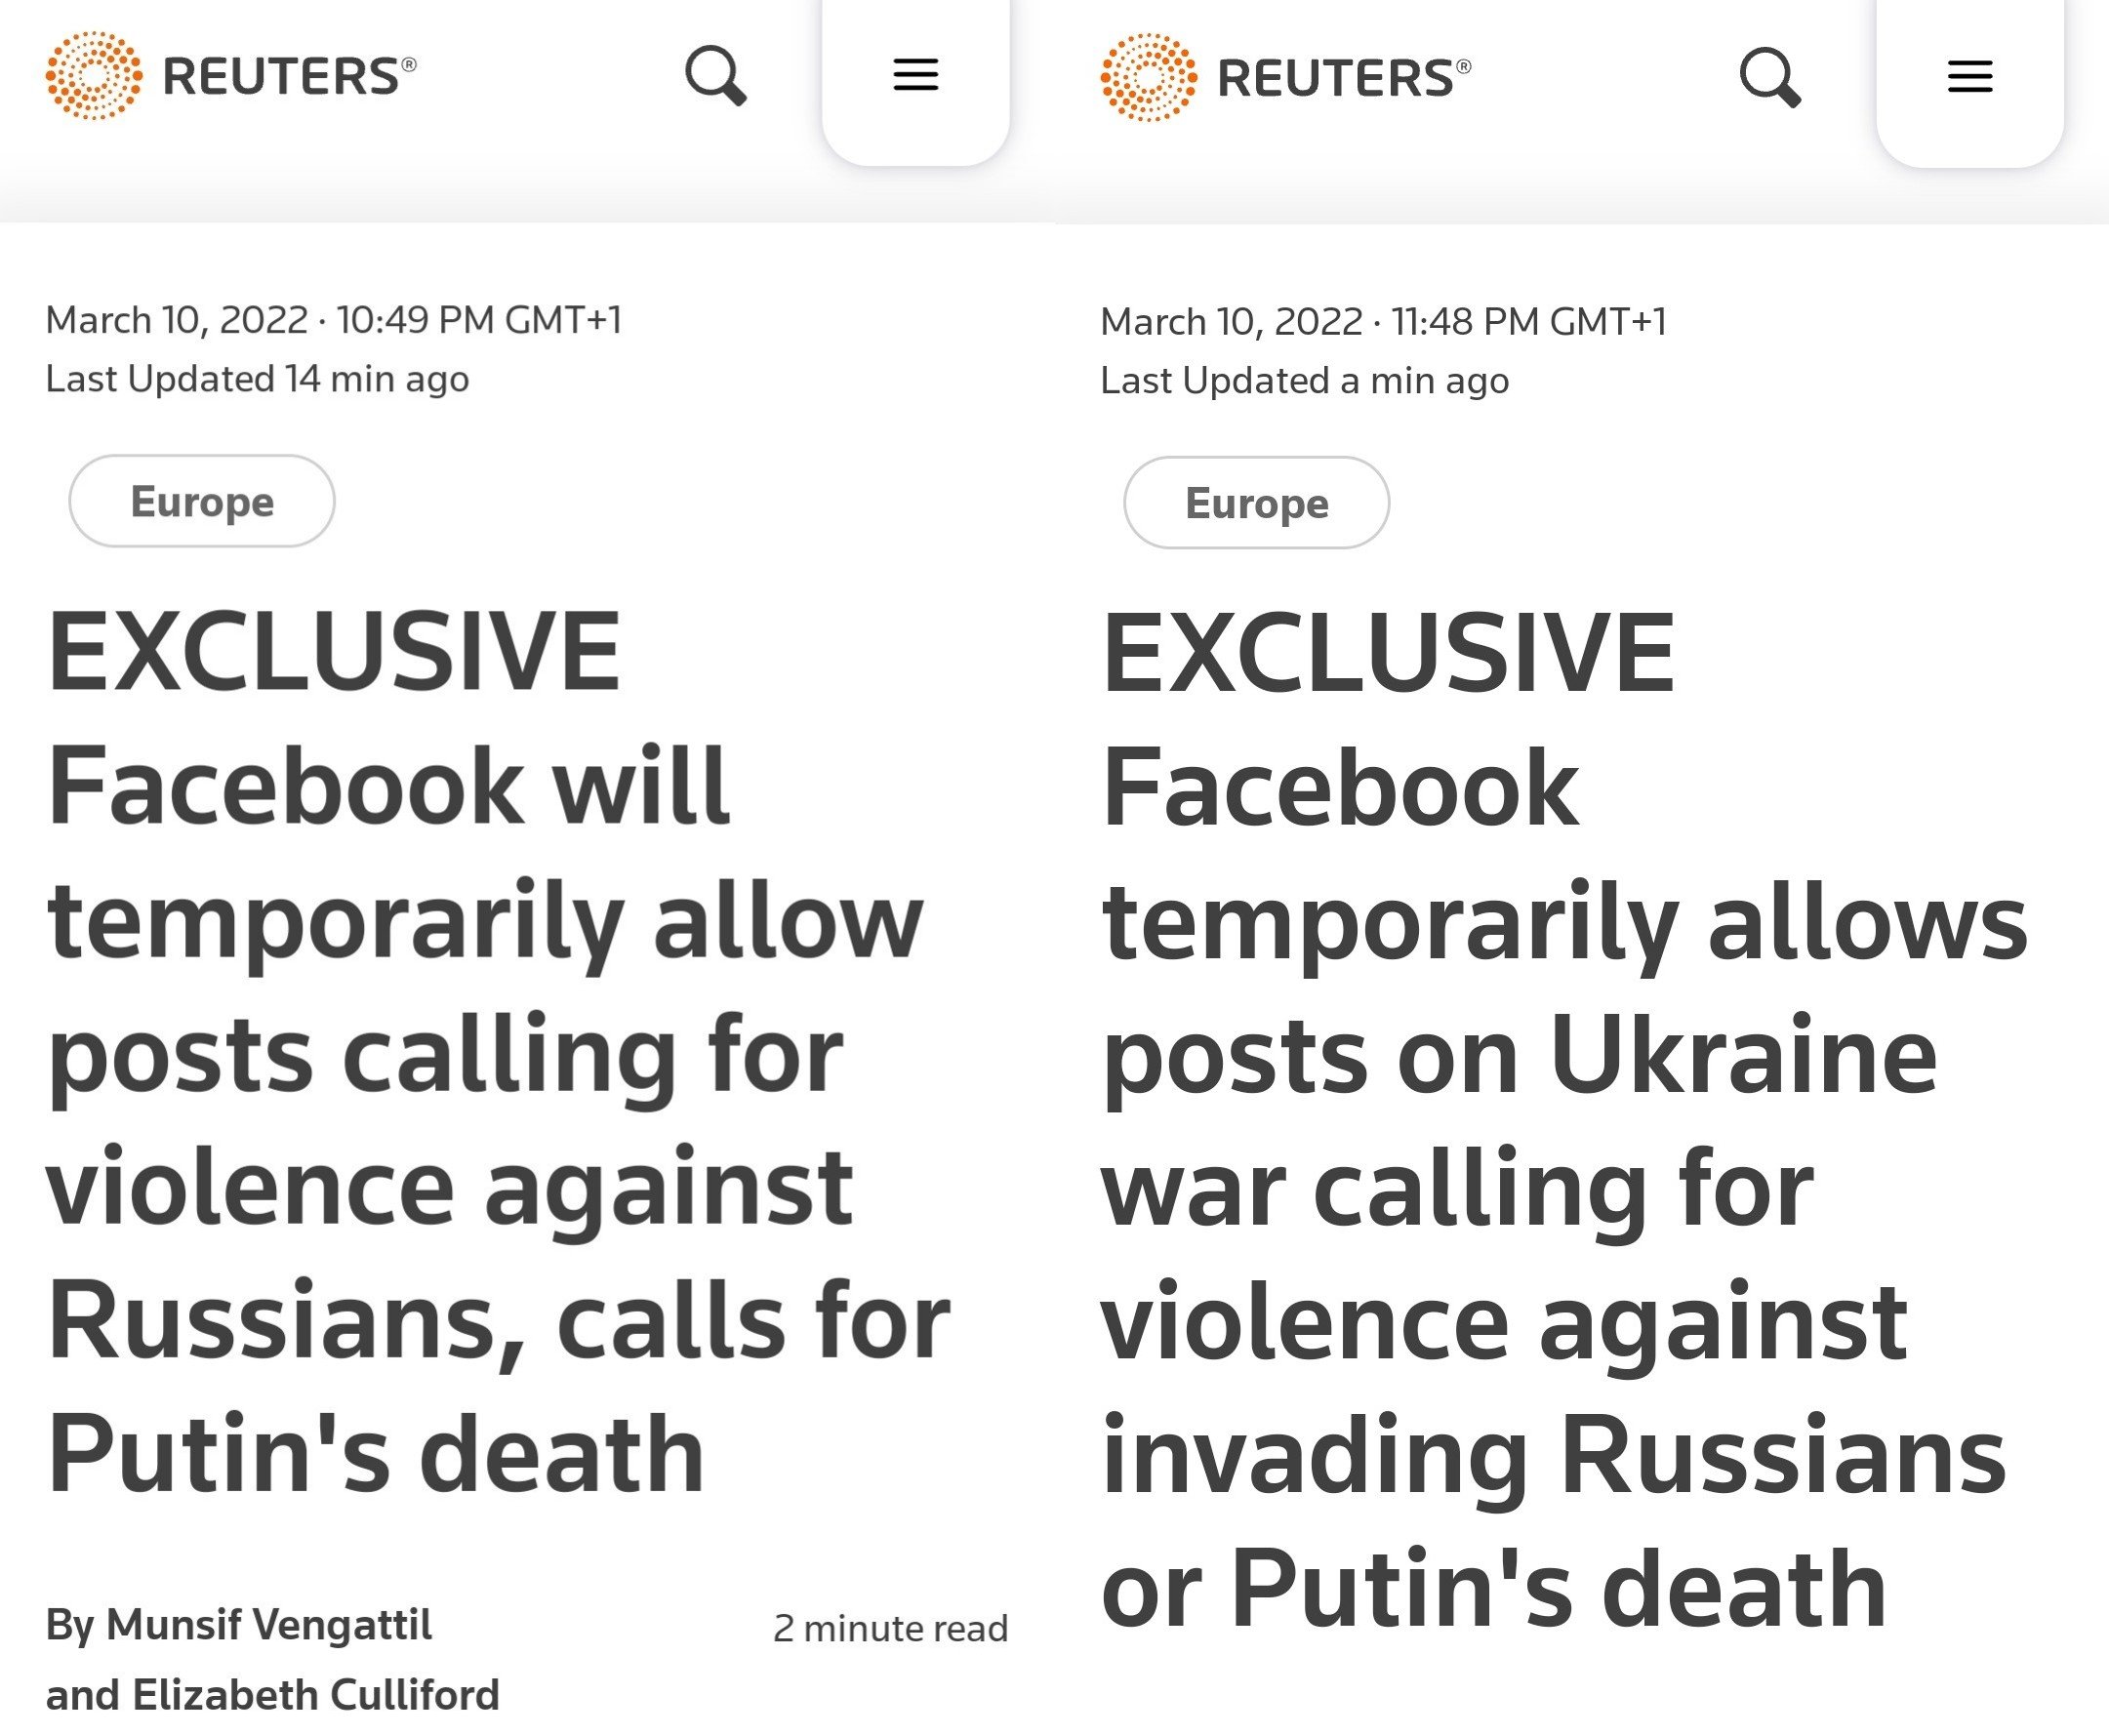The width and height of the screenshot is (2109, 1736).
Task: Click the 10:49 PM GMT+1 timestamp
Action: coord(479,320)
